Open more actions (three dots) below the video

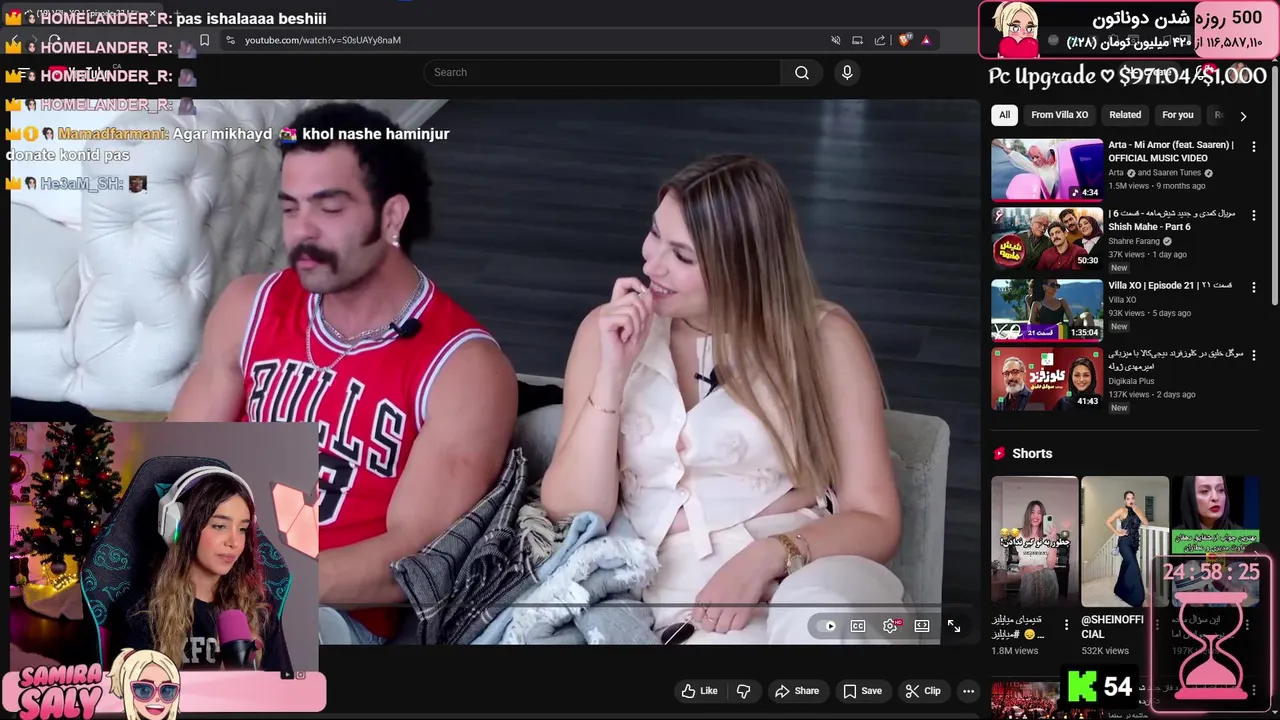click(x=968, y=691)
